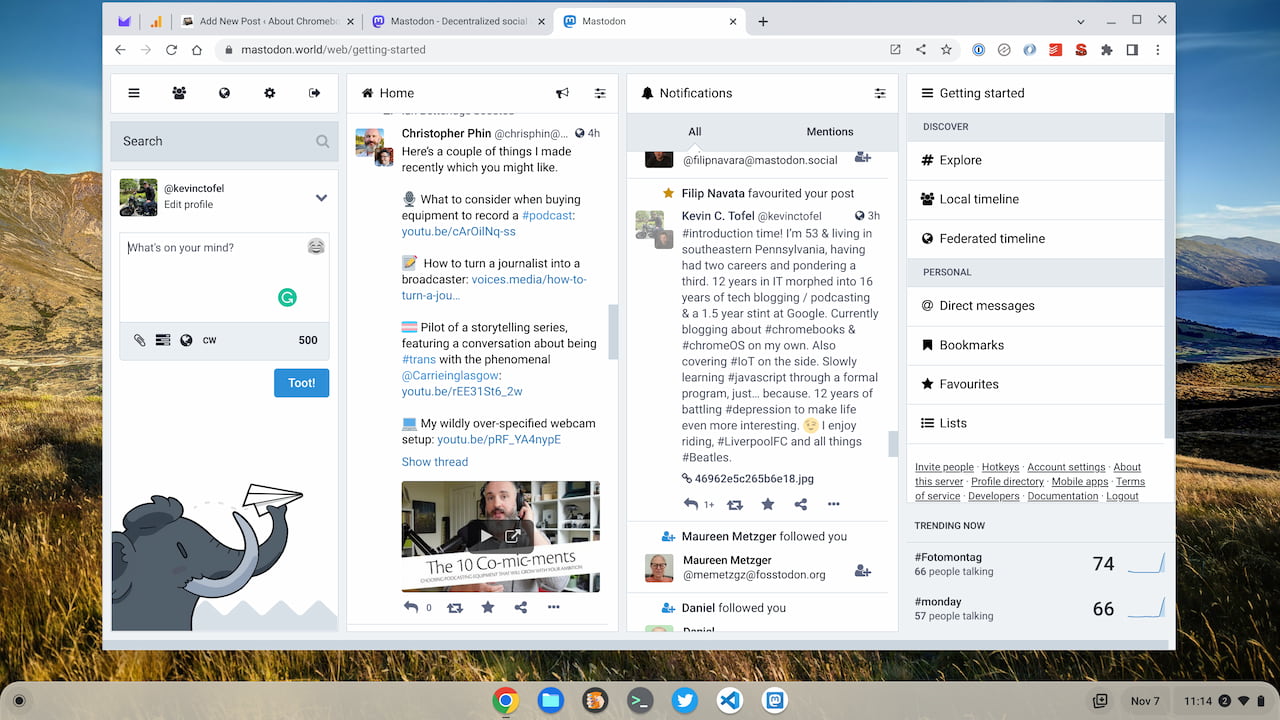Open the Terminal app from shelf
The width and height of the screenshot is (1280, 720).
tap(640, 700)
